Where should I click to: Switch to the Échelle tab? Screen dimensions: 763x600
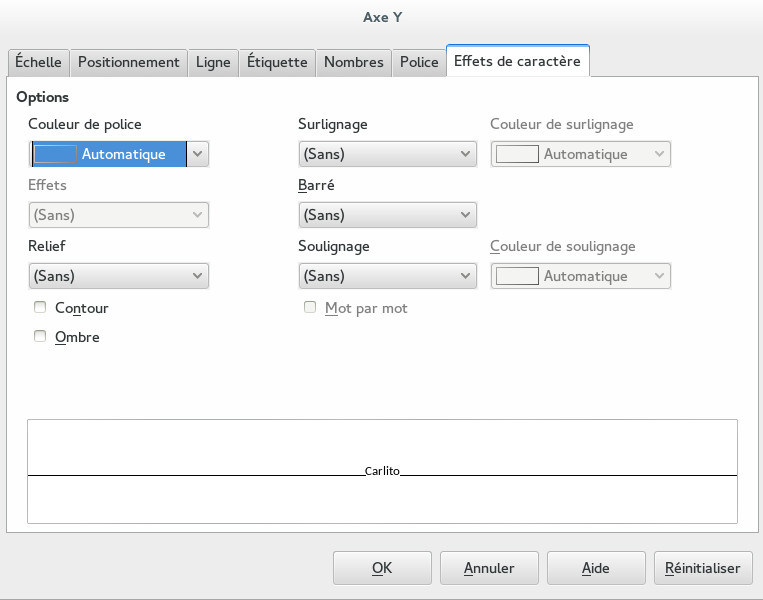pos(38,62)
